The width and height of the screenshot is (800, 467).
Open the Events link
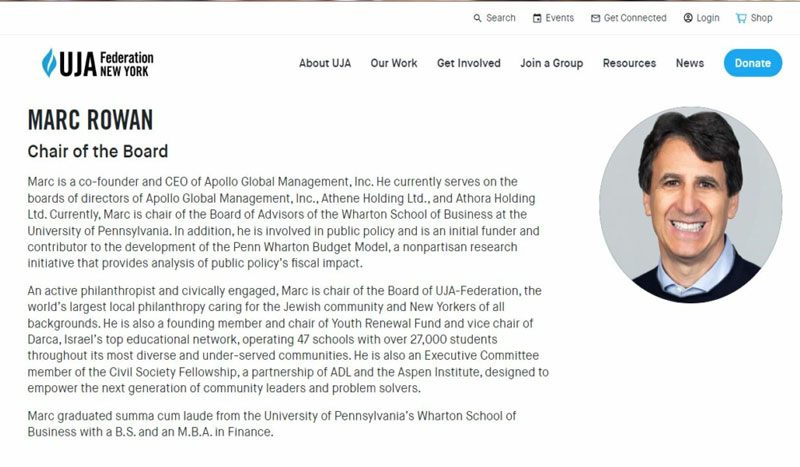pos(559,18)
